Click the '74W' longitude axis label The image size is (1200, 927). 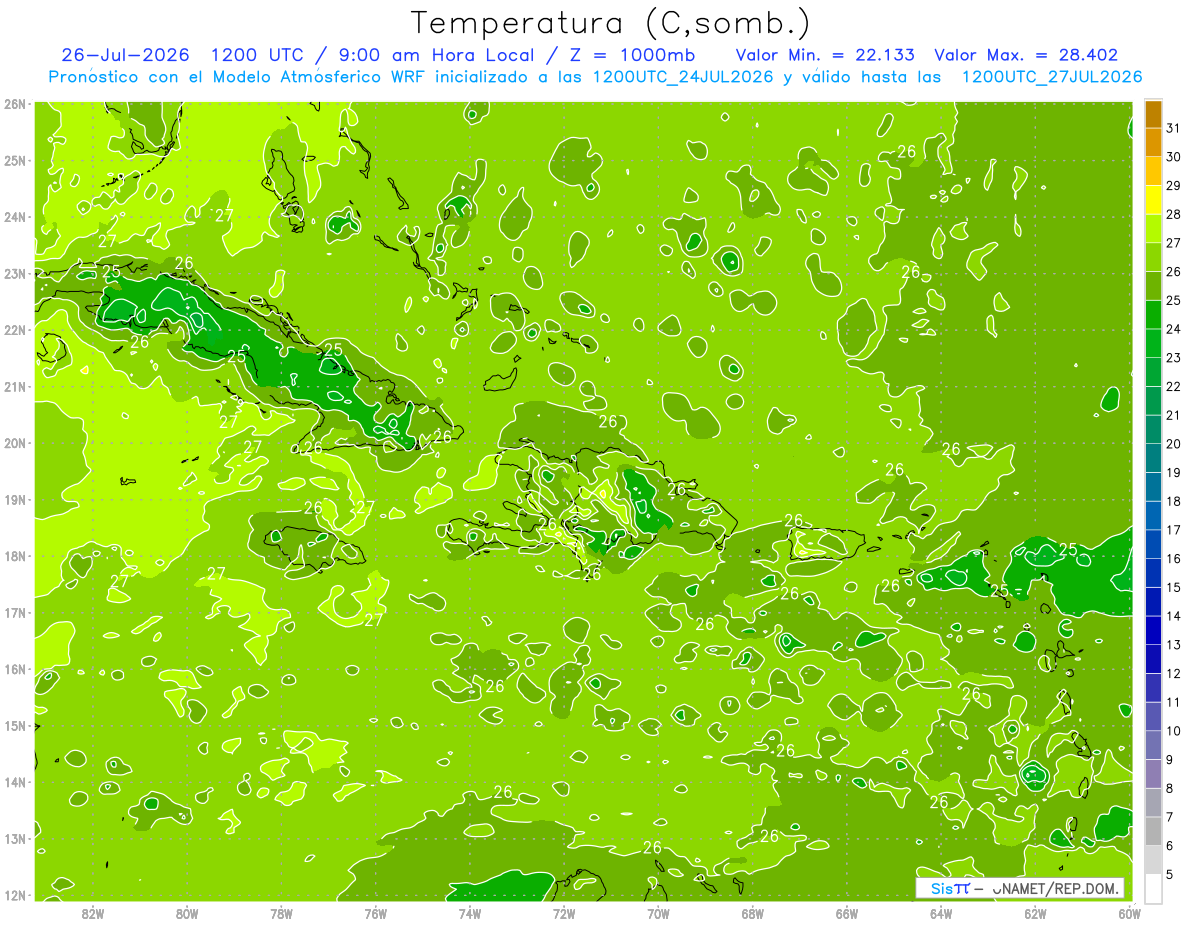[470, 913]
